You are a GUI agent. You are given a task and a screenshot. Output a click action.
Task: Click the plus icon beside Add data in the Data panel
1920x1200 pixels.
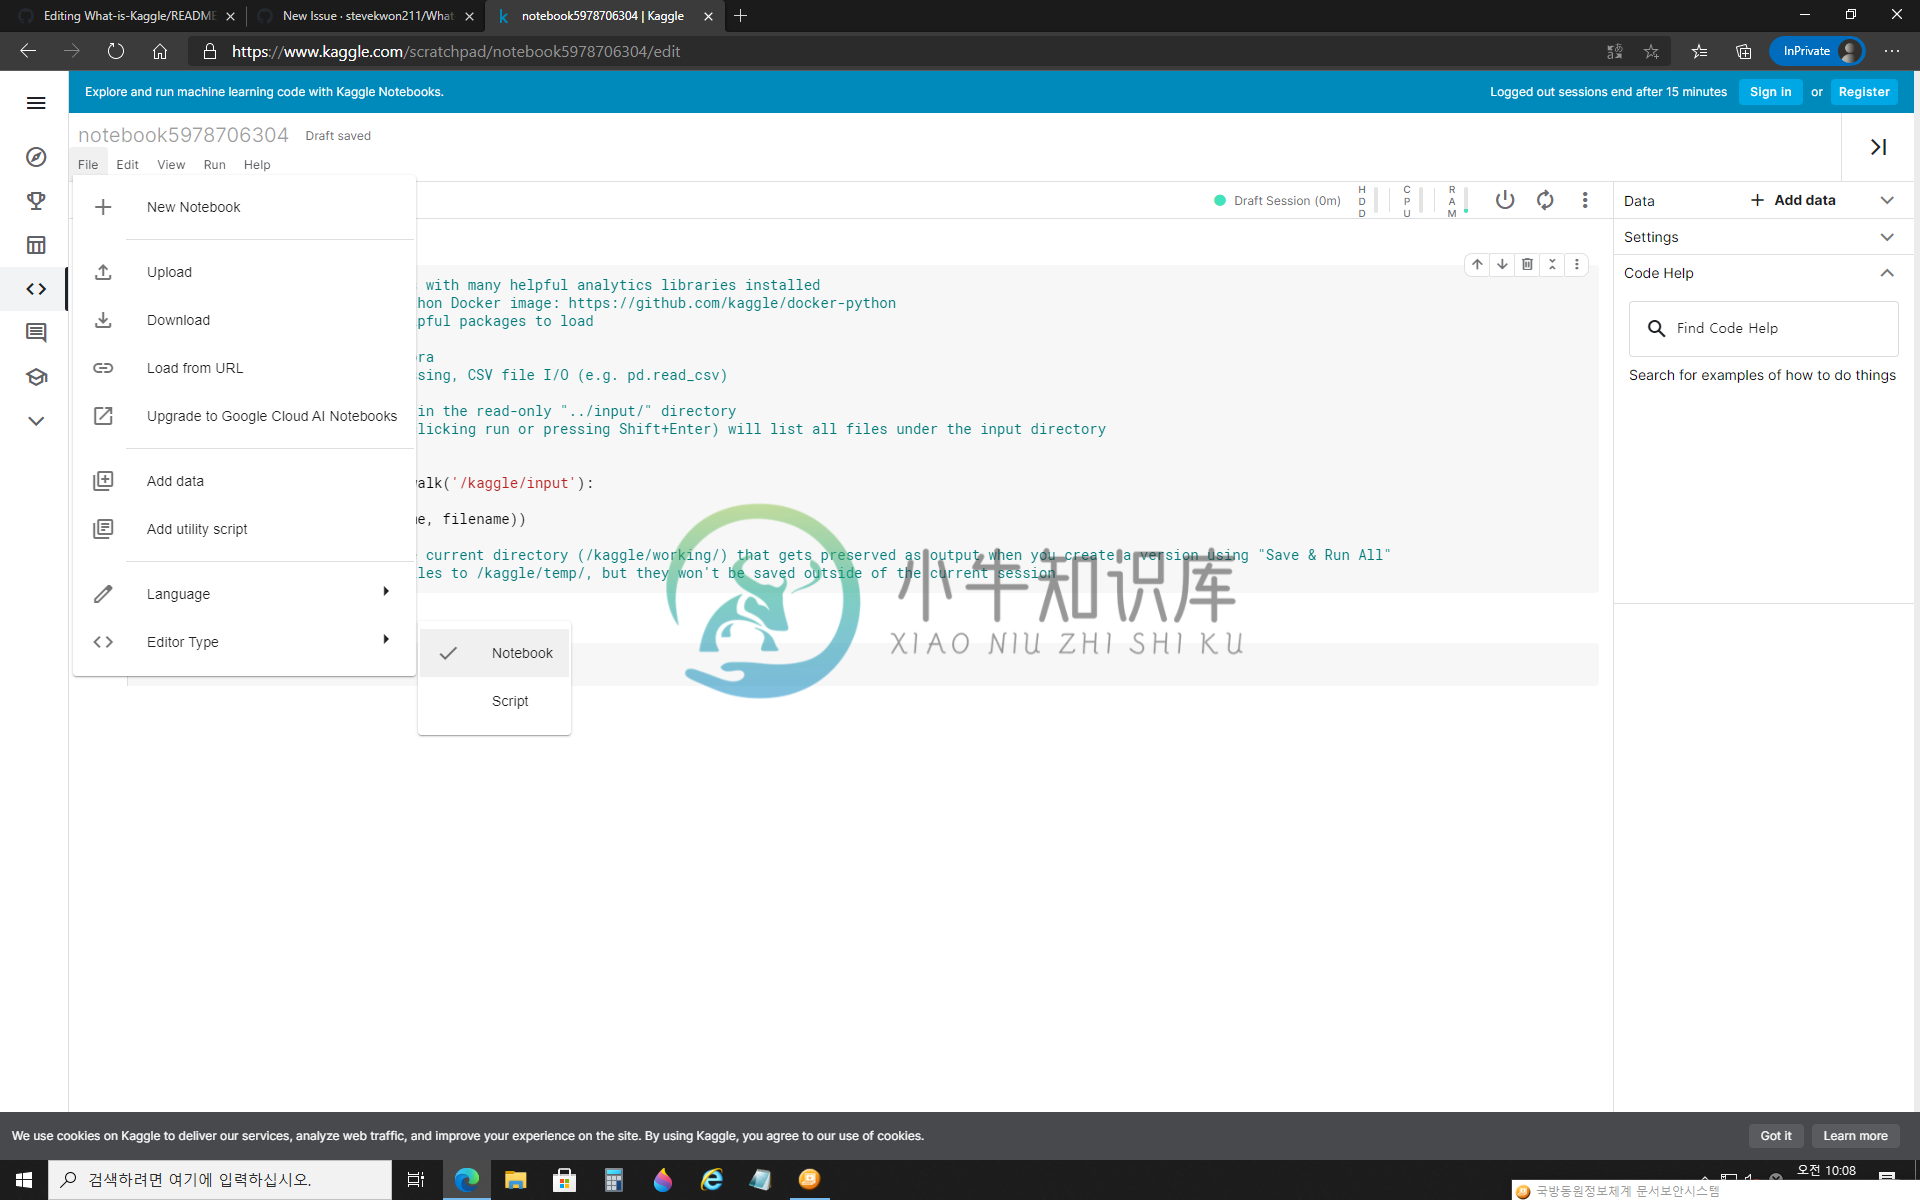(x=1757, y=200)
